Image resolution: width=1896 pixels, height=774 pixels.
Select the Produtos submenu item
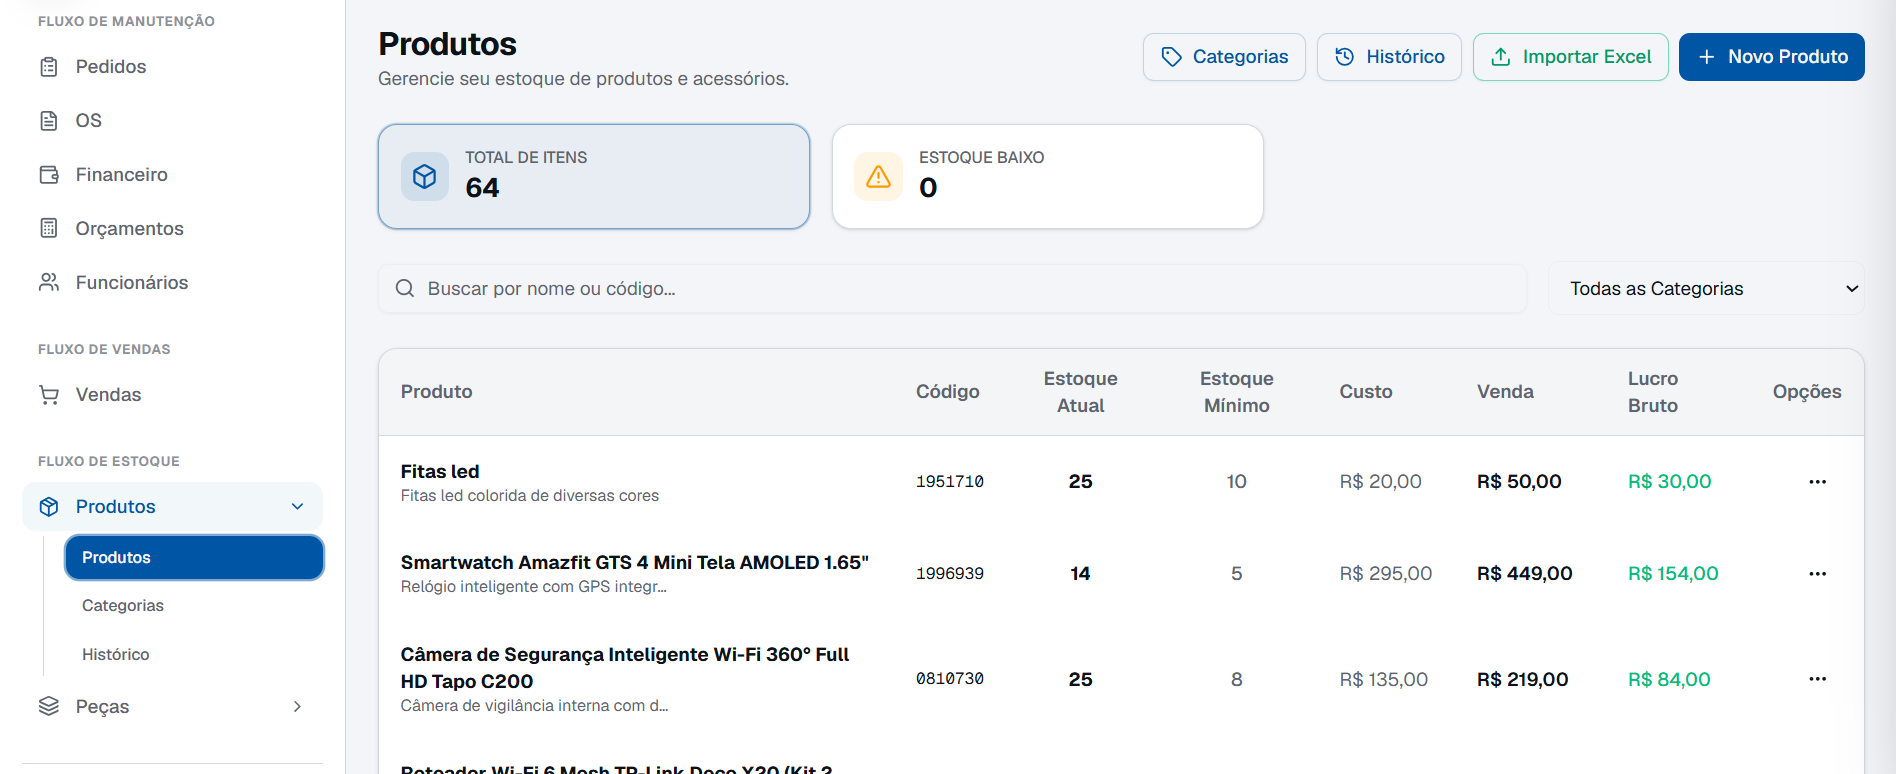tap(194, 558)
